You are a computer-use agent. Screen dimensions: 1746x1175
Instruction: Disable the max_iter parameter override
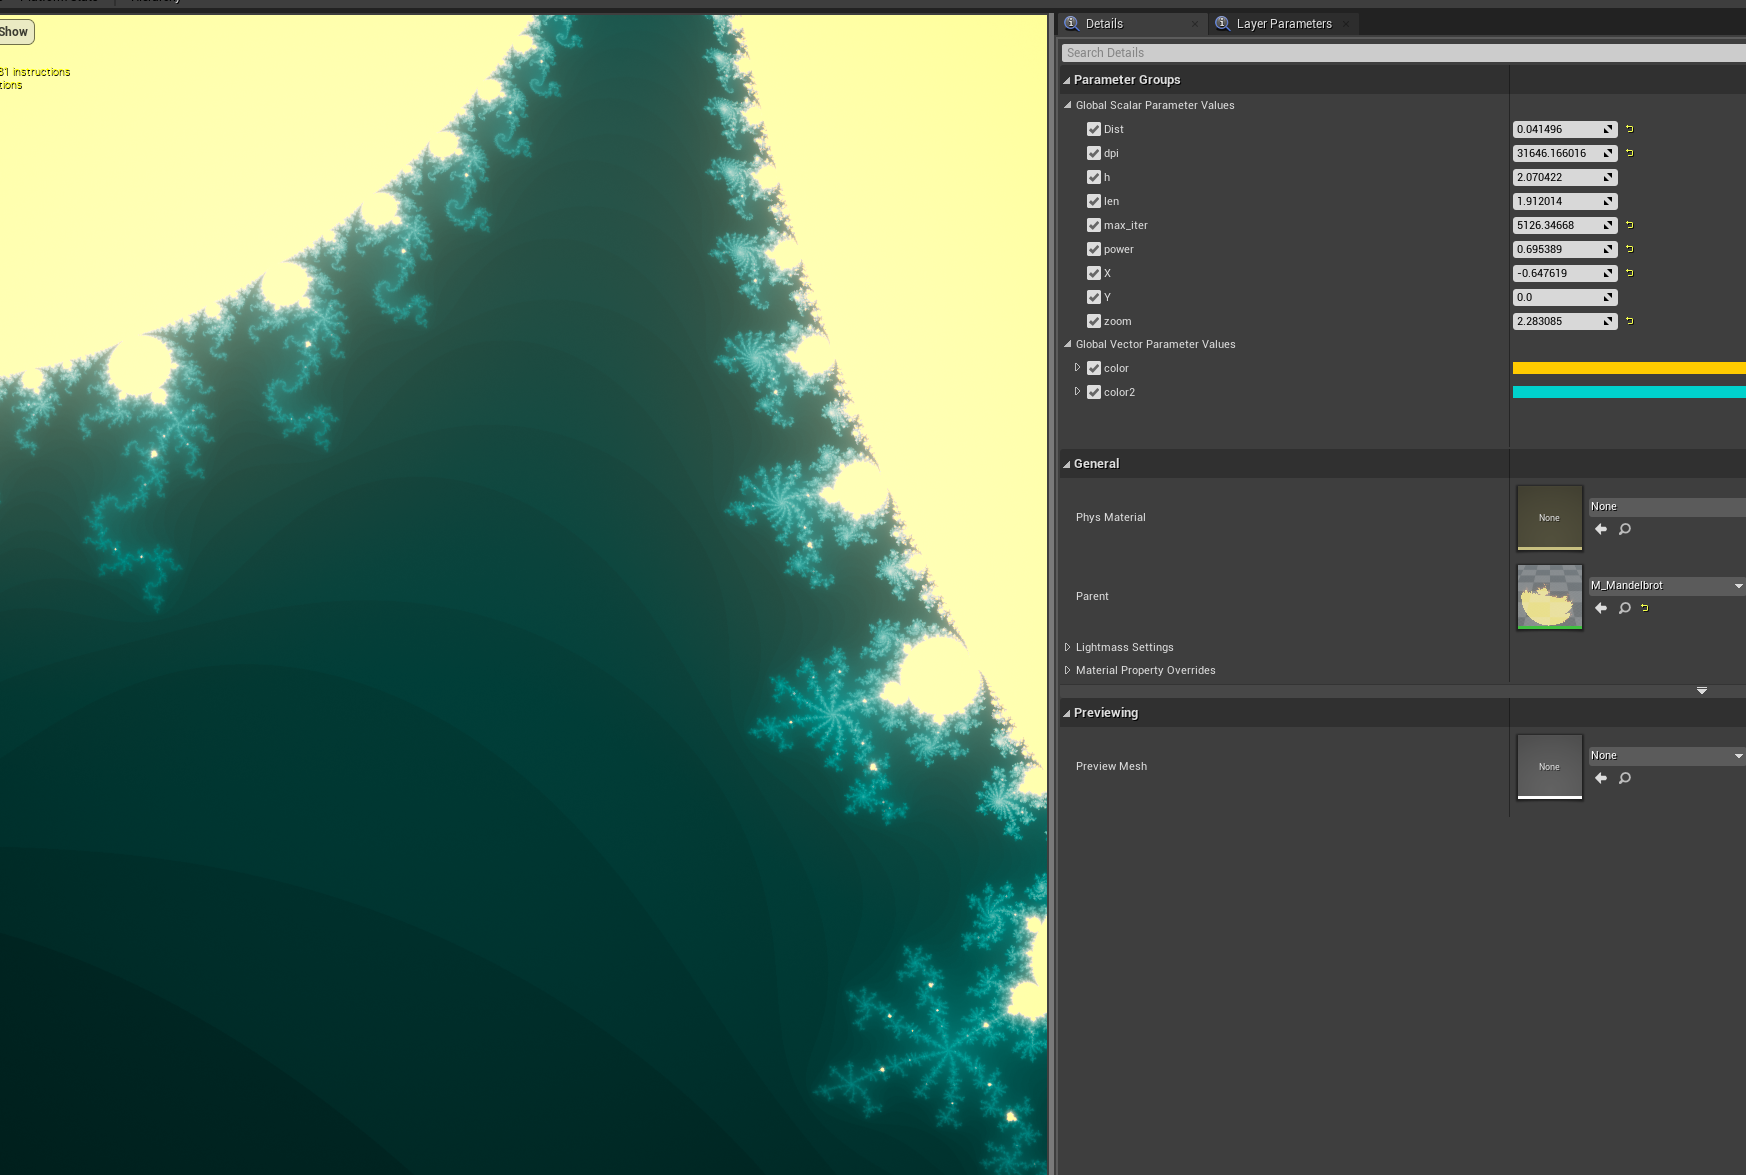pos(1094,225)
